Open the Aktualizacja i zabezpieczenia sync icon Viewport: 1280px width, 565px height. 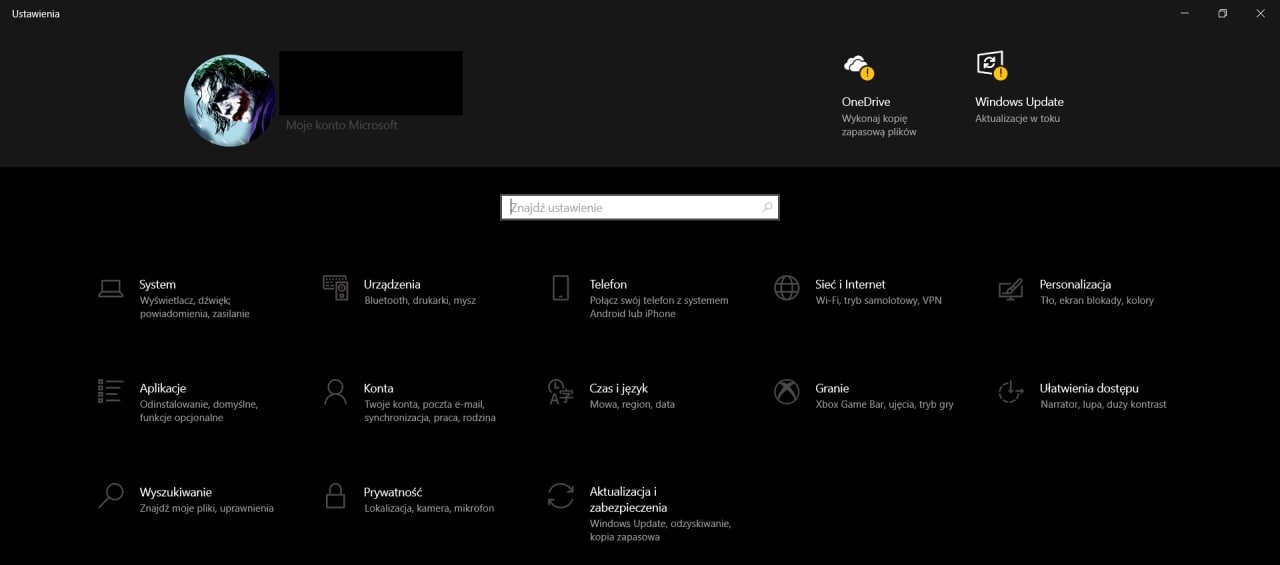click(561, 495)
